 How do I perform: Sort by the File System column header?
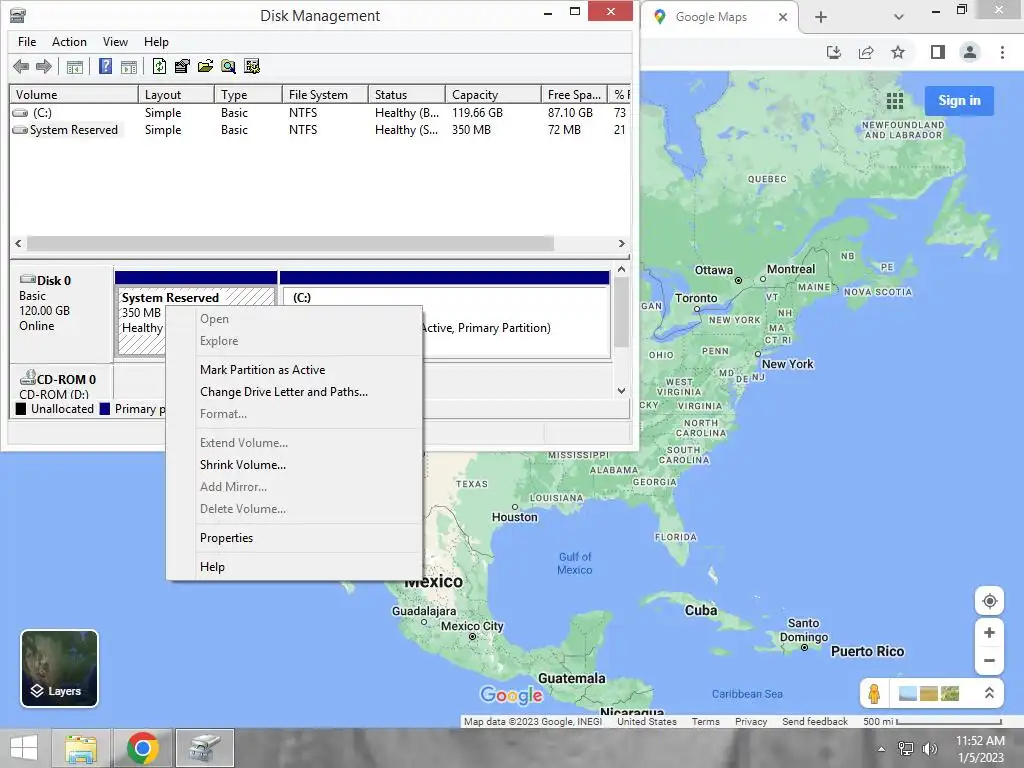325,95
